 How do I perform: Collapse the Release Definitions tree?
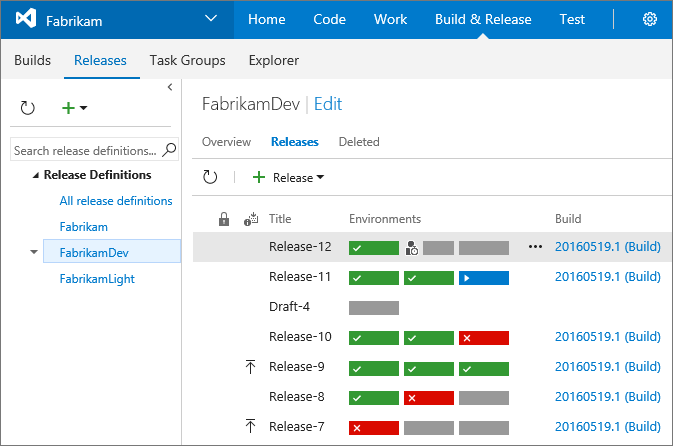pyautogui.click(x=35, y=175)
